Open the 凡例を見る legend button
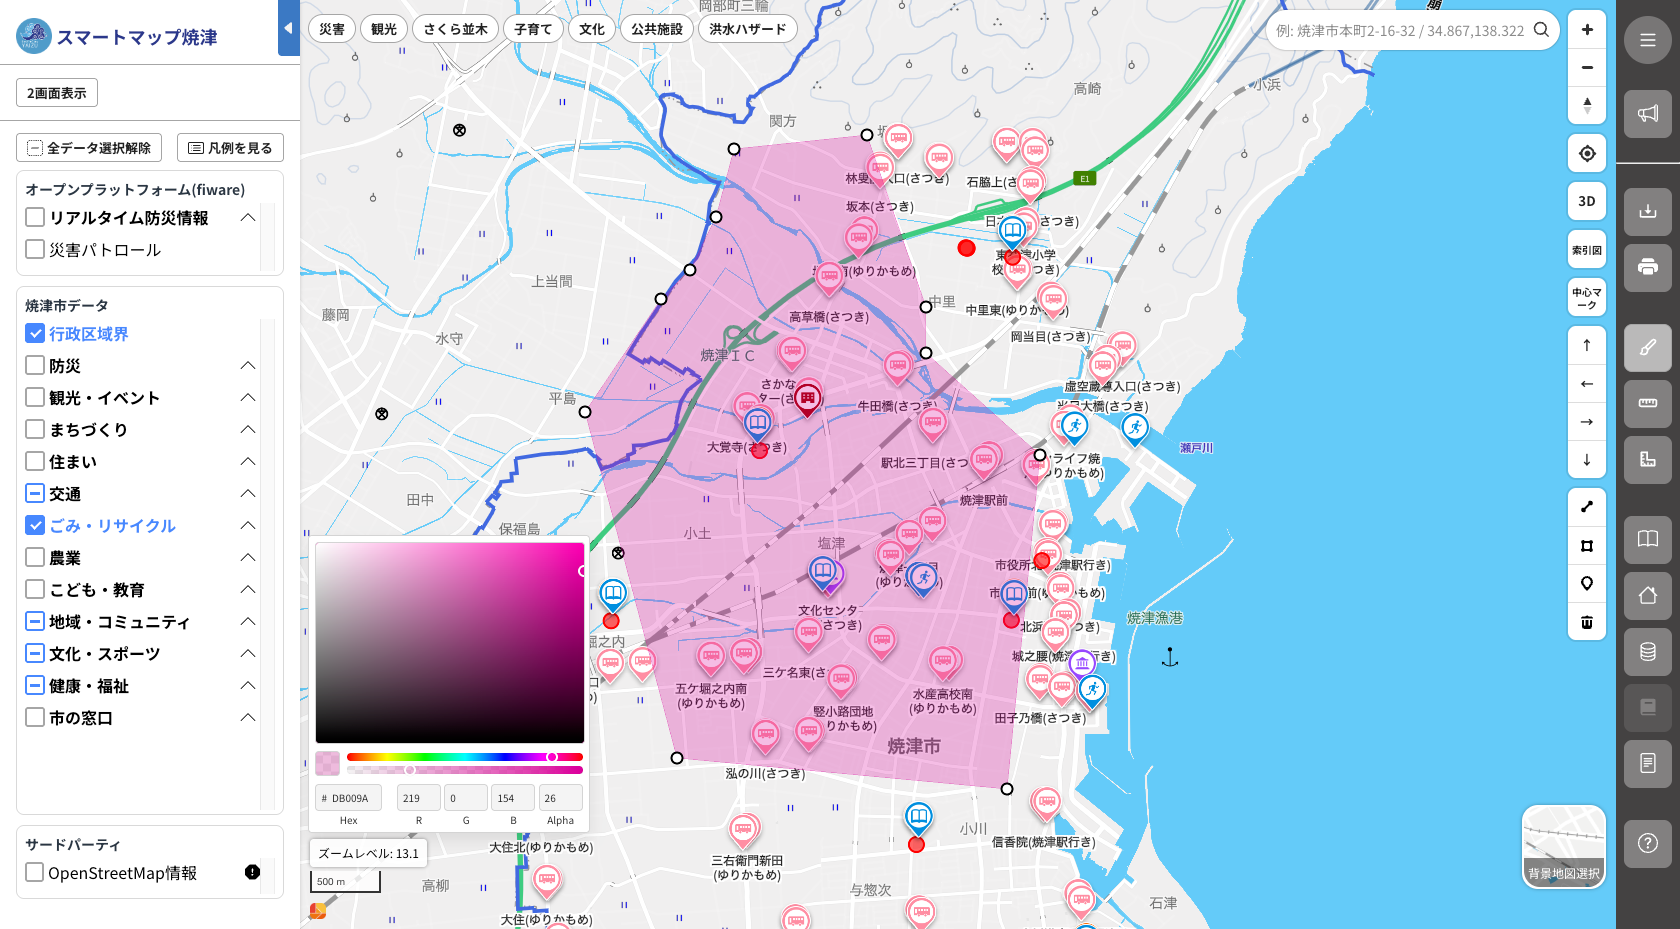This screenshot has height=929, width=1680. 230,147
